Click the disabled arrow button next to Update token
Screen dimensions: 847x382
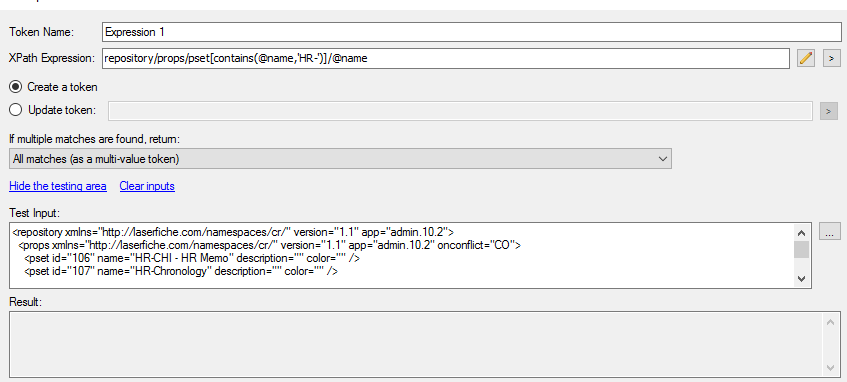829,111
